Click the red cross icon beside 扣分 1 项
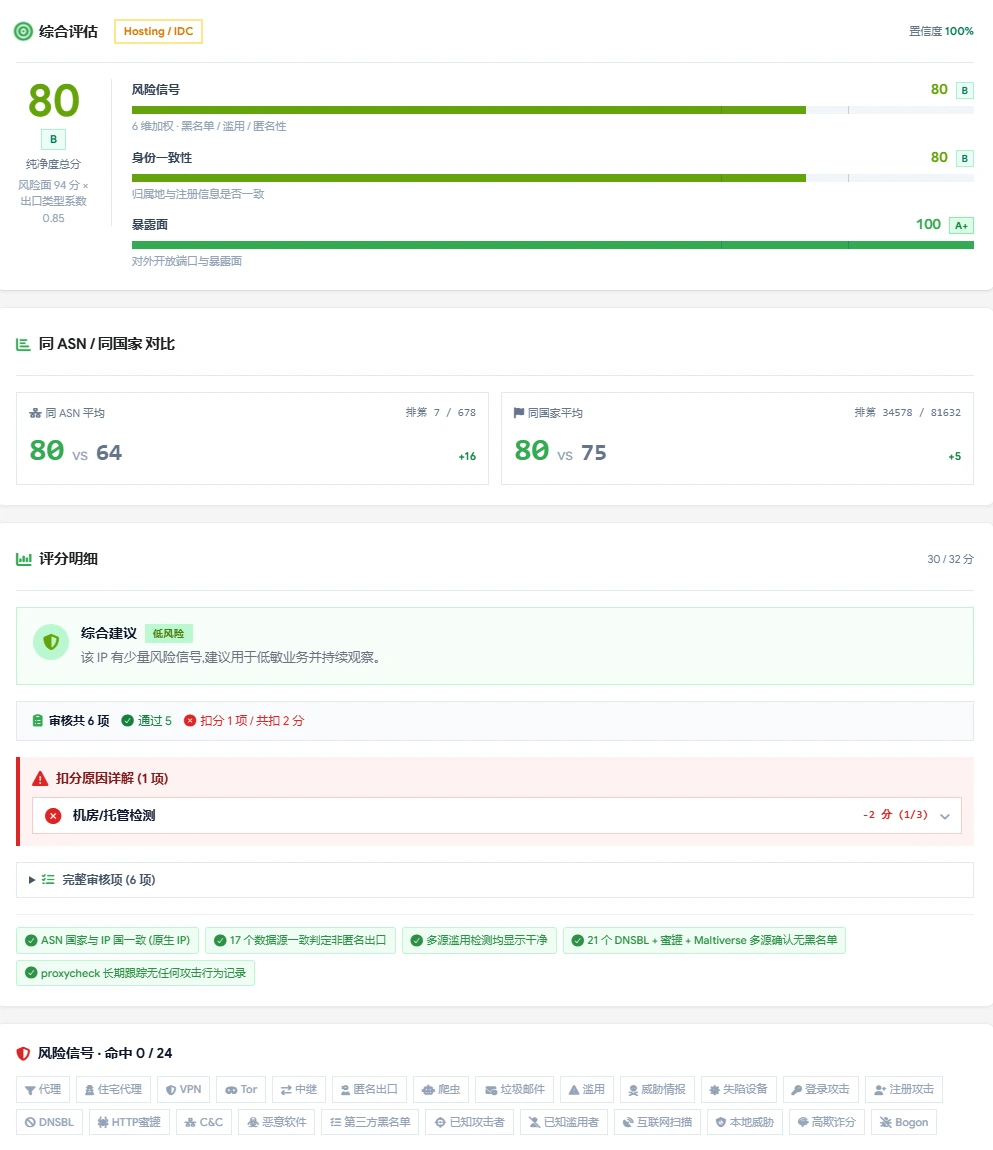This screenshot has height=1150, width=993. 190,721
